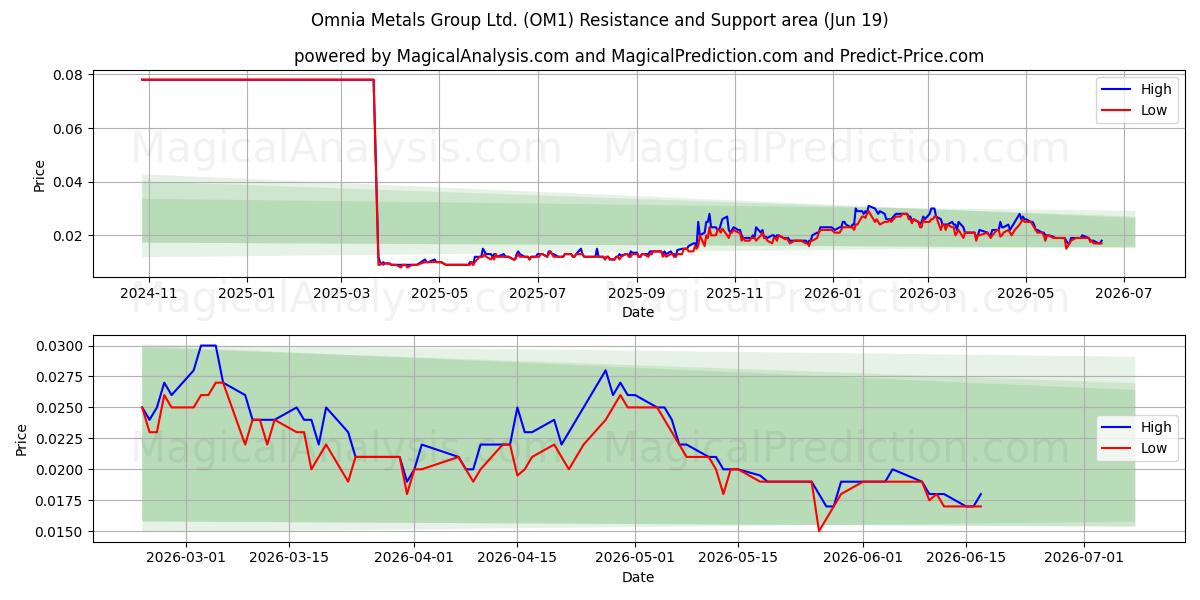Click the 0.0300 tick on bottom chart
This screenshot has width=1200, height=600.
click(x=59, y=346)
